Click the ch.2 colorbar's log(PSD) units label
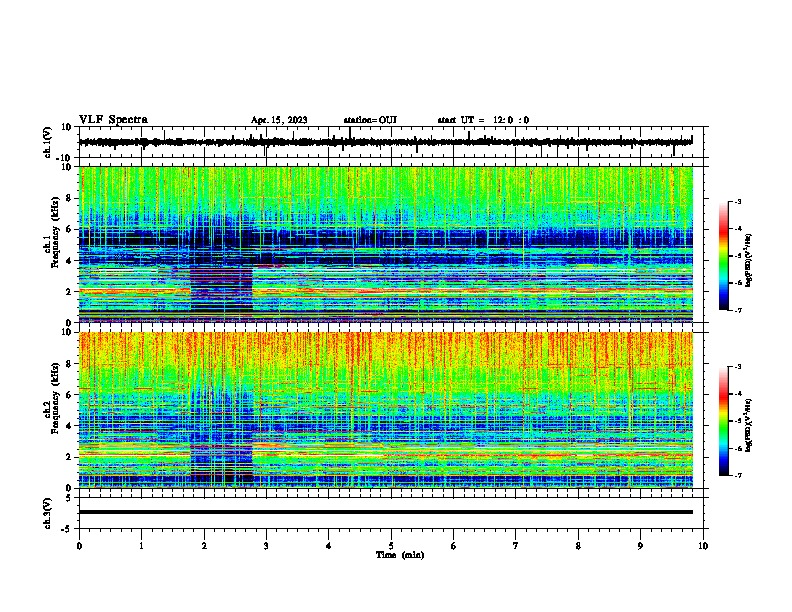Viewport: 792px width, 612px height. coord(749,425)
